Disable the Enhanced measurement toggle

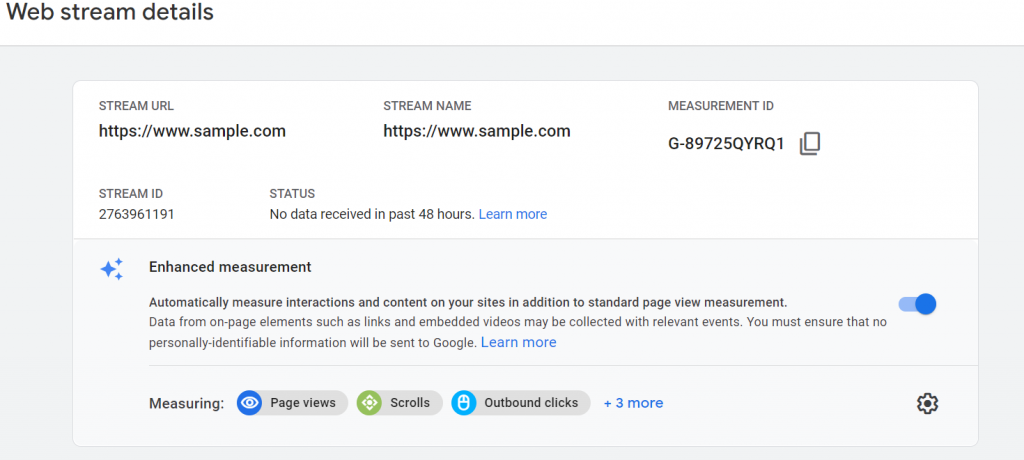(918, 304)
